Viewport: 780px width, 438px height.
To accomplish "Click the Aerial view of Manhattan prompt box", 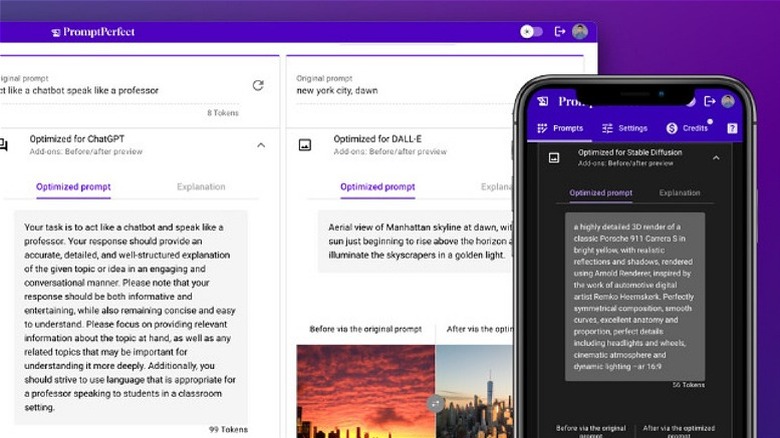I will [415, 241].
